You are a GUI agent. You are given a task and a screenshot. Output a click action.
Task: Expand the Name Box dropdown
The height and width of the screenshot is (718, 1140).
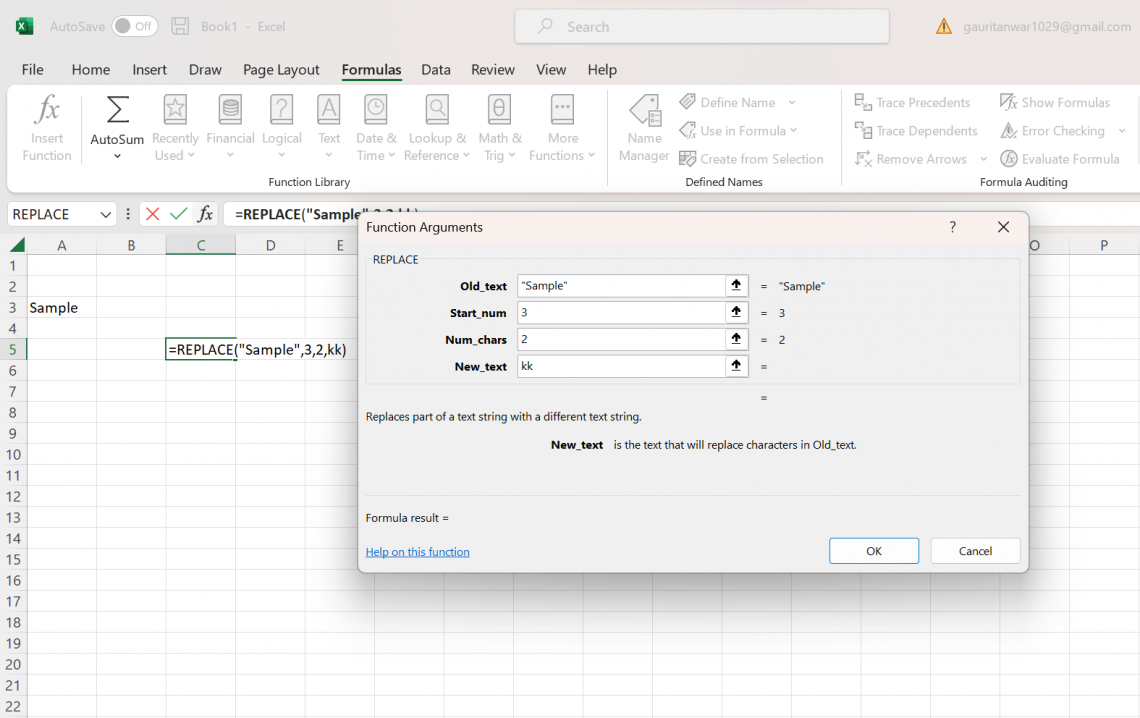[x=106, y=214]
